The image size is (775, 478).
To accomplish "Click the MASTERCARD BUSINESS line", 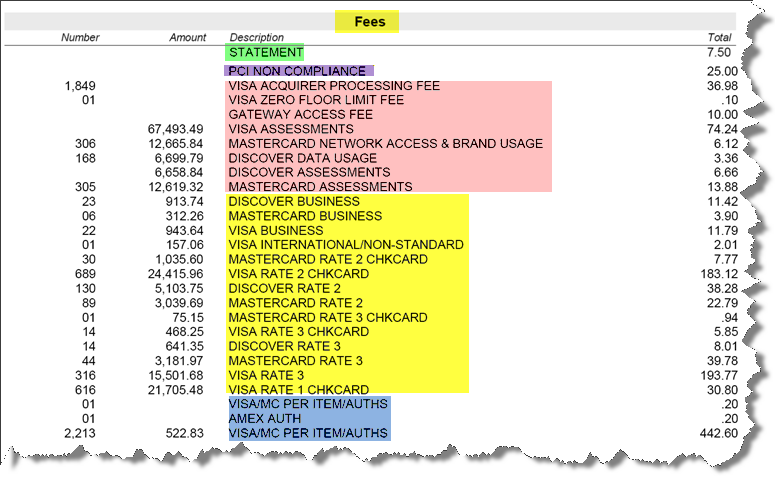I will pyautogui.click(x=305, y=216).
